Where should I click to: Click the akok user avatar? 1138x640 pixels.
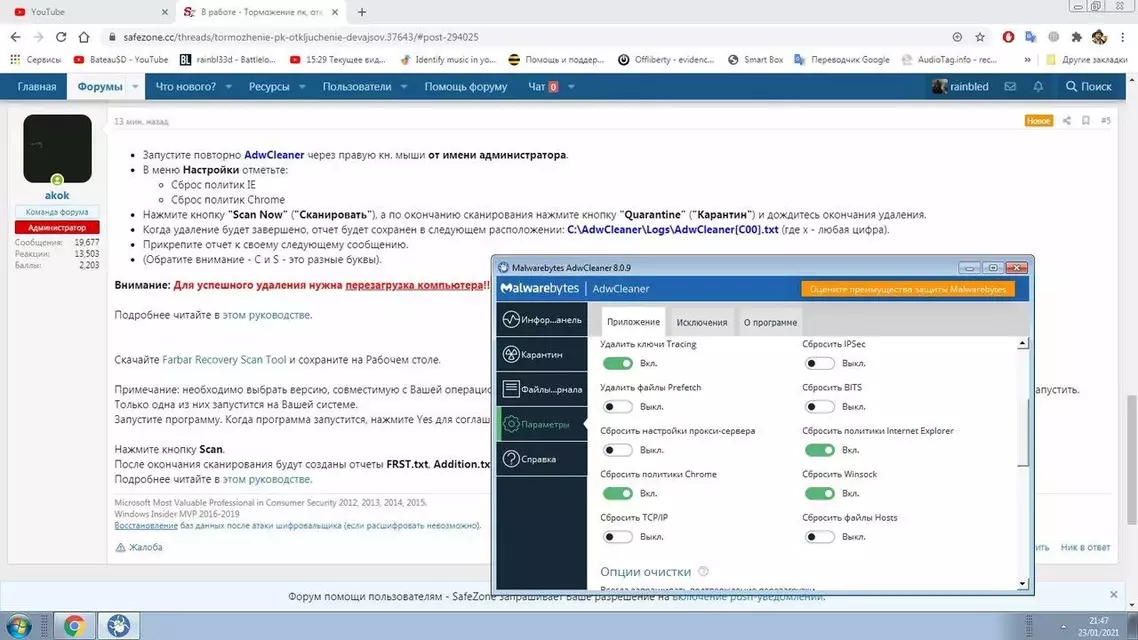(57, 149)
